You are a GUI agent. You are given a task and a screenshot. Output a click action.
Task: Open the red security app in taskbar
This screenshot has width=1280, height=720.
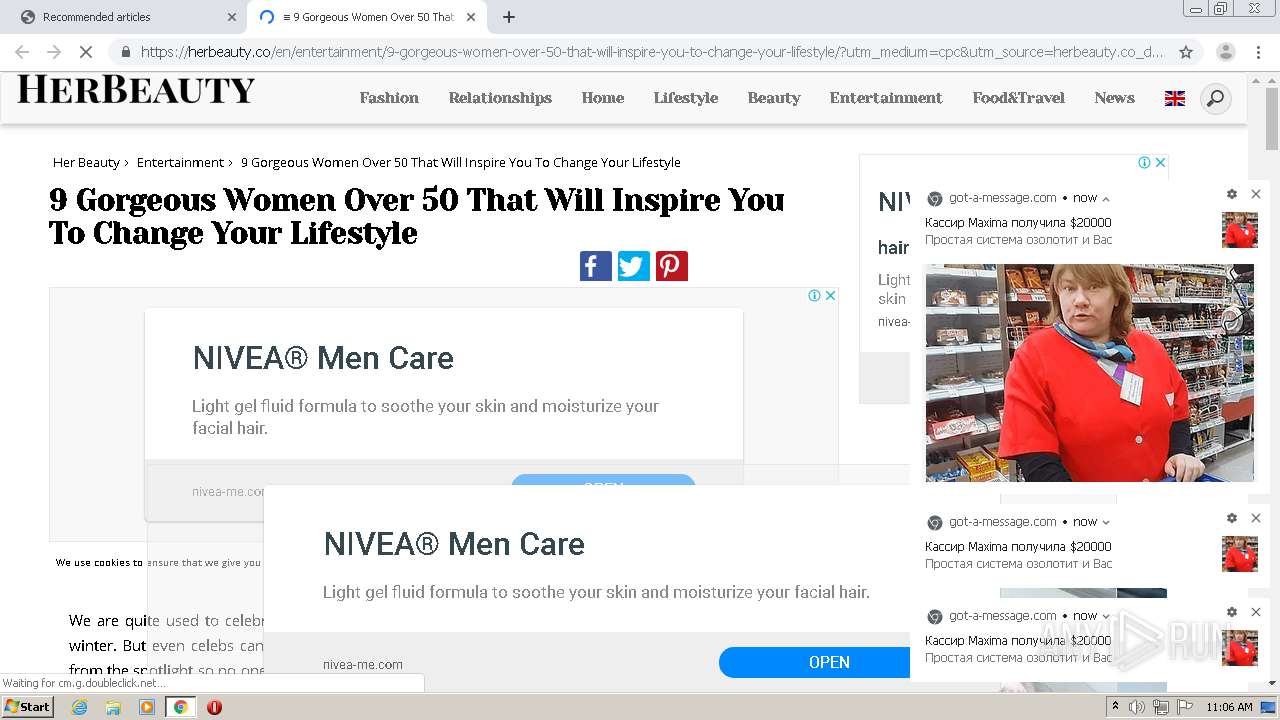coord(214,707)
